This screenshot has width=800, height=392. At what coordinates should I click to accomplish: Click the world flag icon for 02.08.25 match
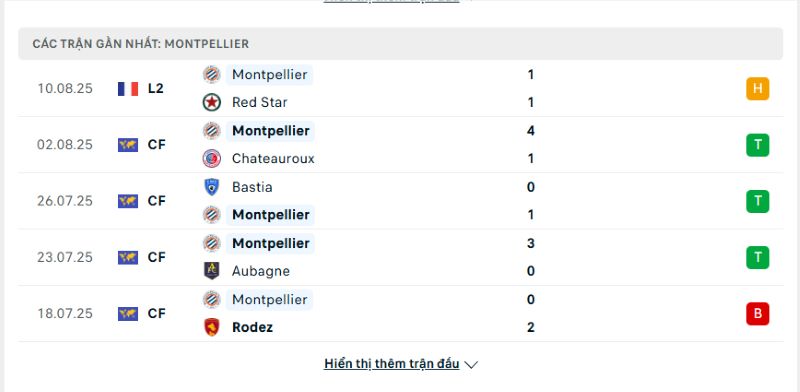(128, 145)
